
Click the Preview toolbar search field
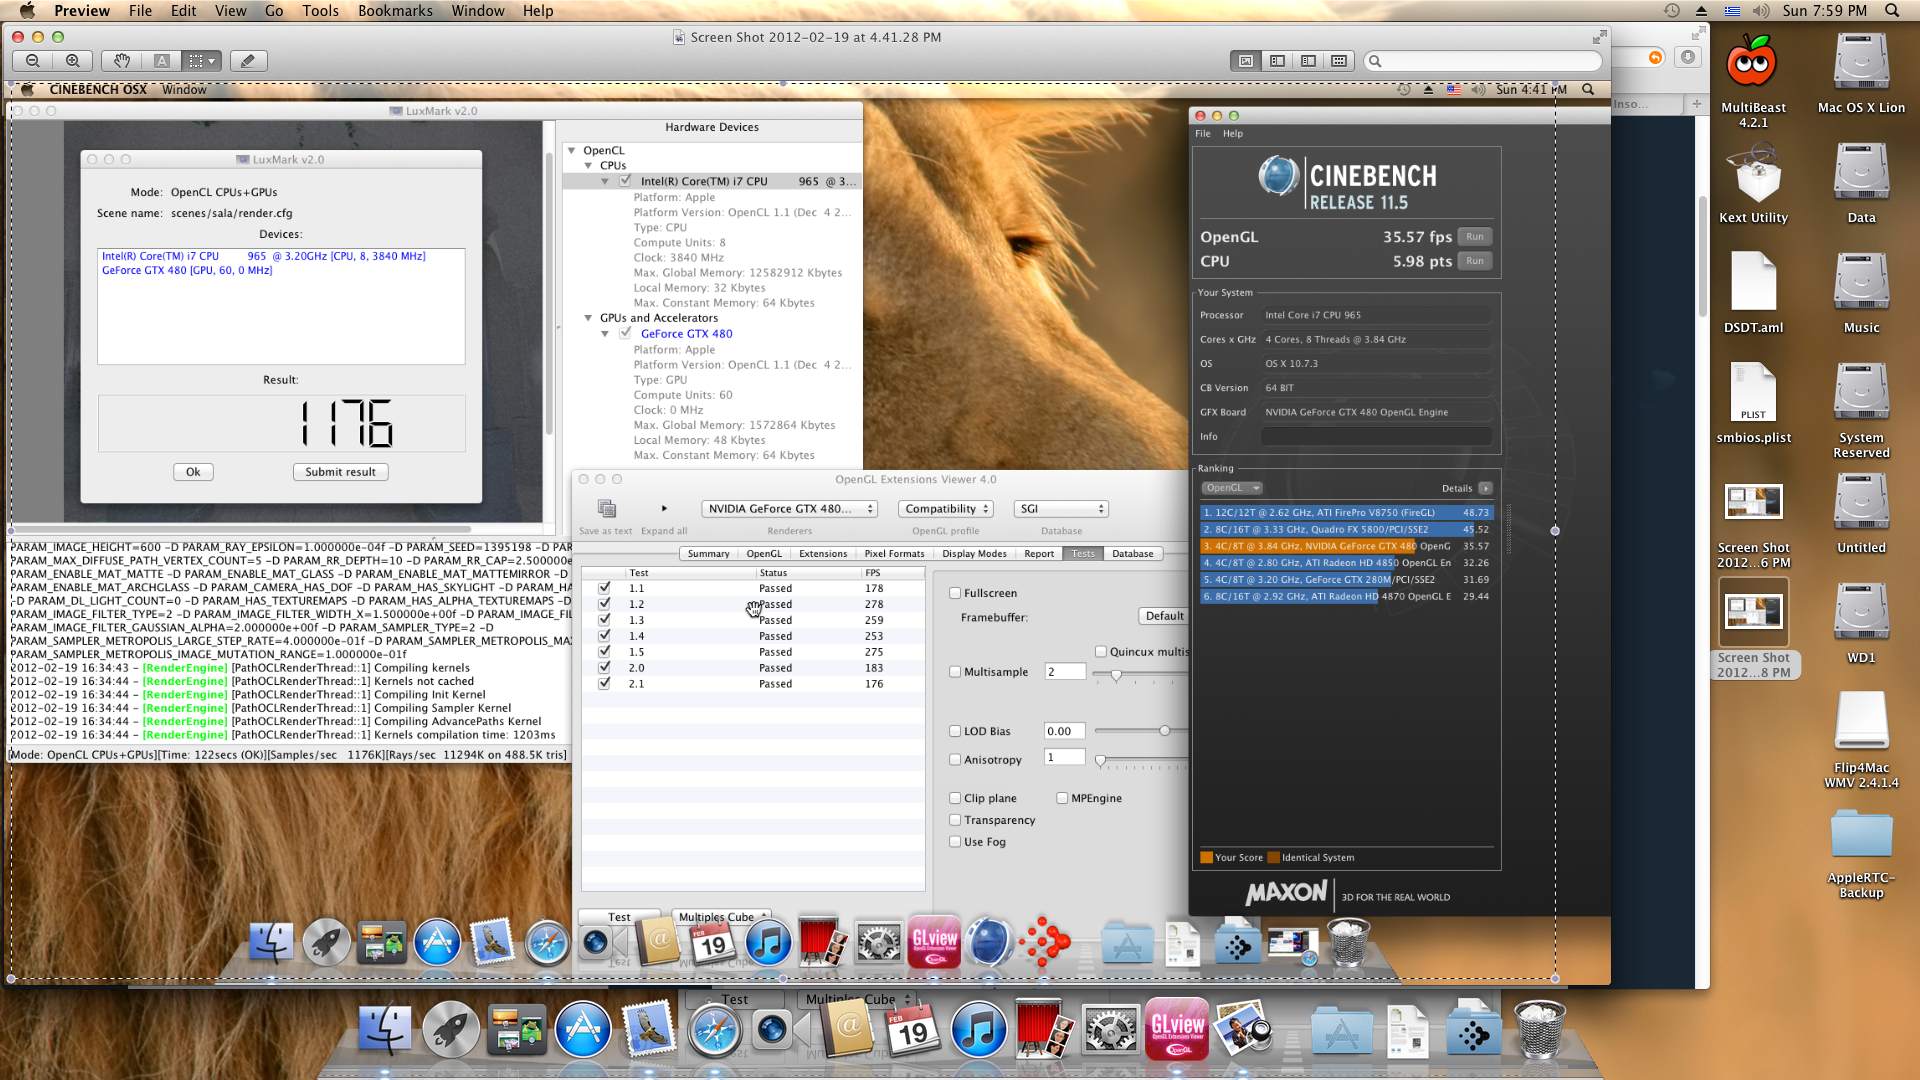click(1483, 61)
